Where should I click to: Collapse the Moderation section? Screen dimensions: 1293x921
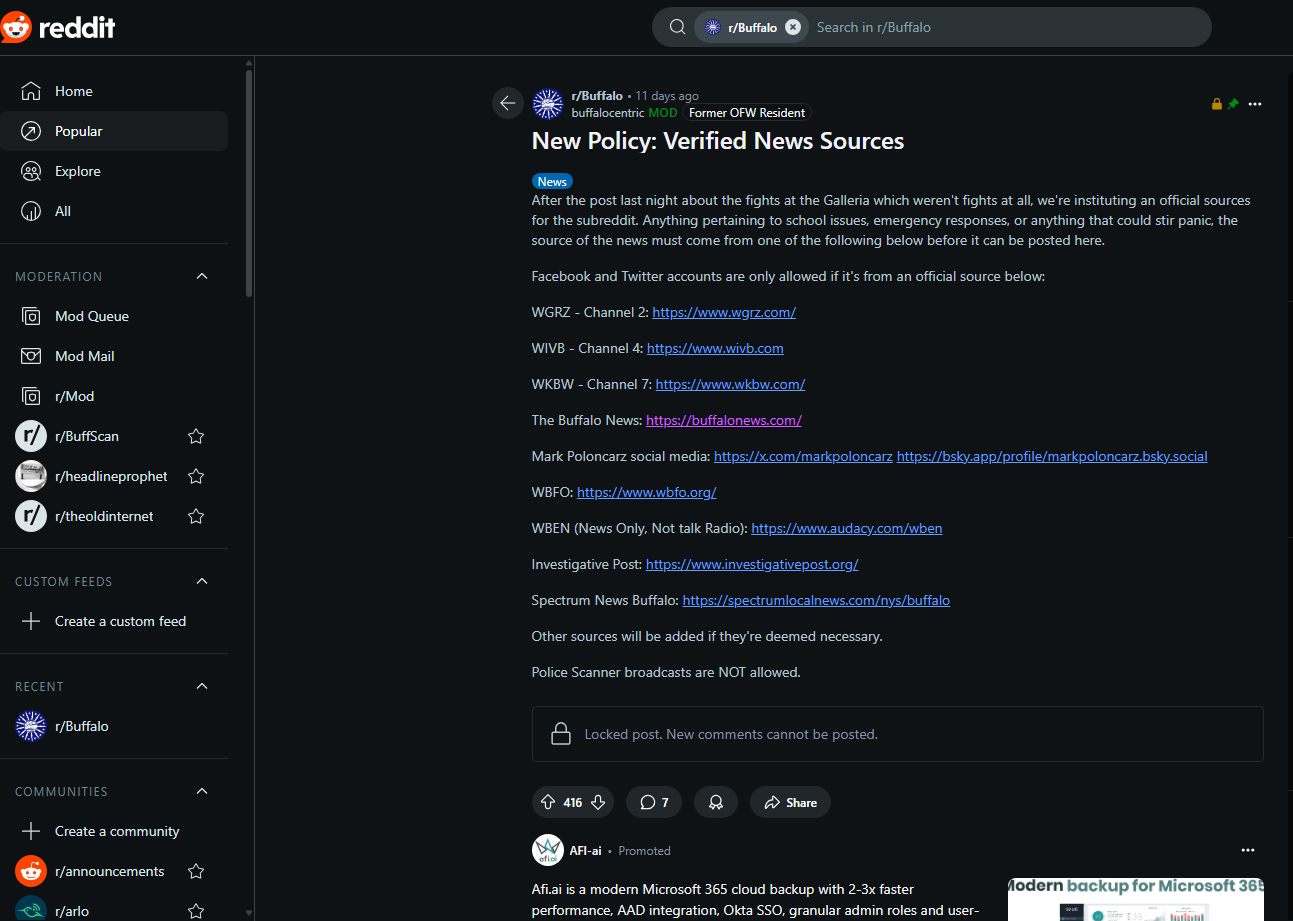click(x=202, y=276)
